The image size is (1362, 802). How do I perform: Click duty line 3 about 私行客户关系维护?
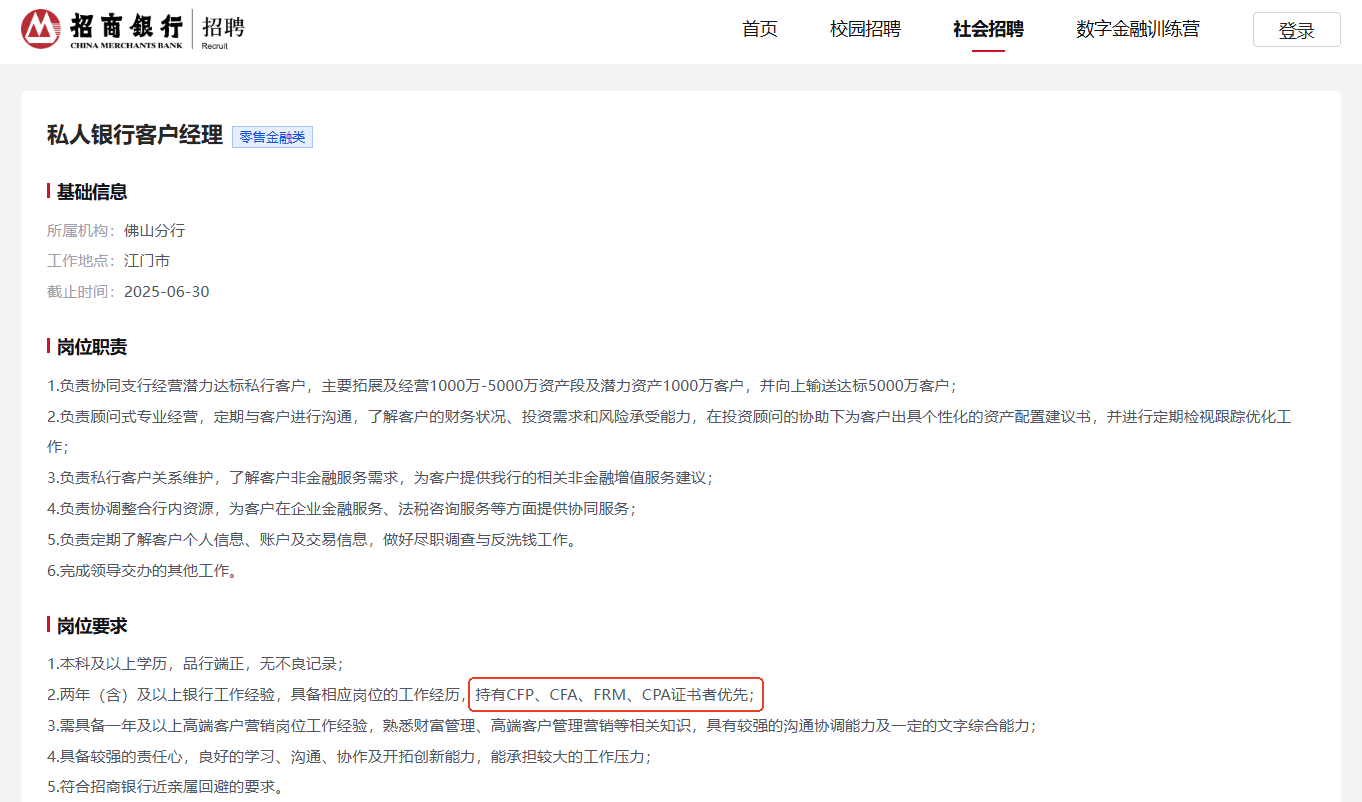coord(380,478)
